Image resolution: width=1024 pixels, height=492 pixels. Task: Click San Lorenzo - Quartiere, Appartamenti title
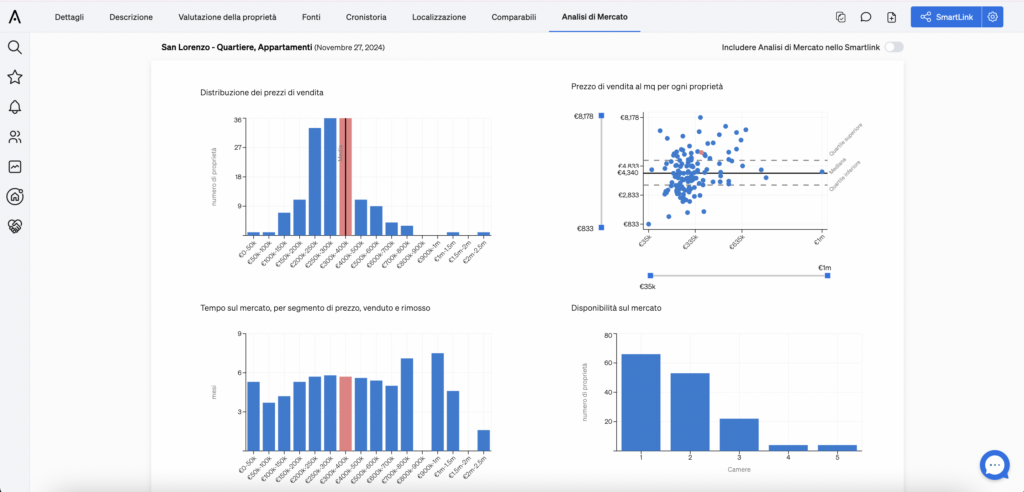236,48
